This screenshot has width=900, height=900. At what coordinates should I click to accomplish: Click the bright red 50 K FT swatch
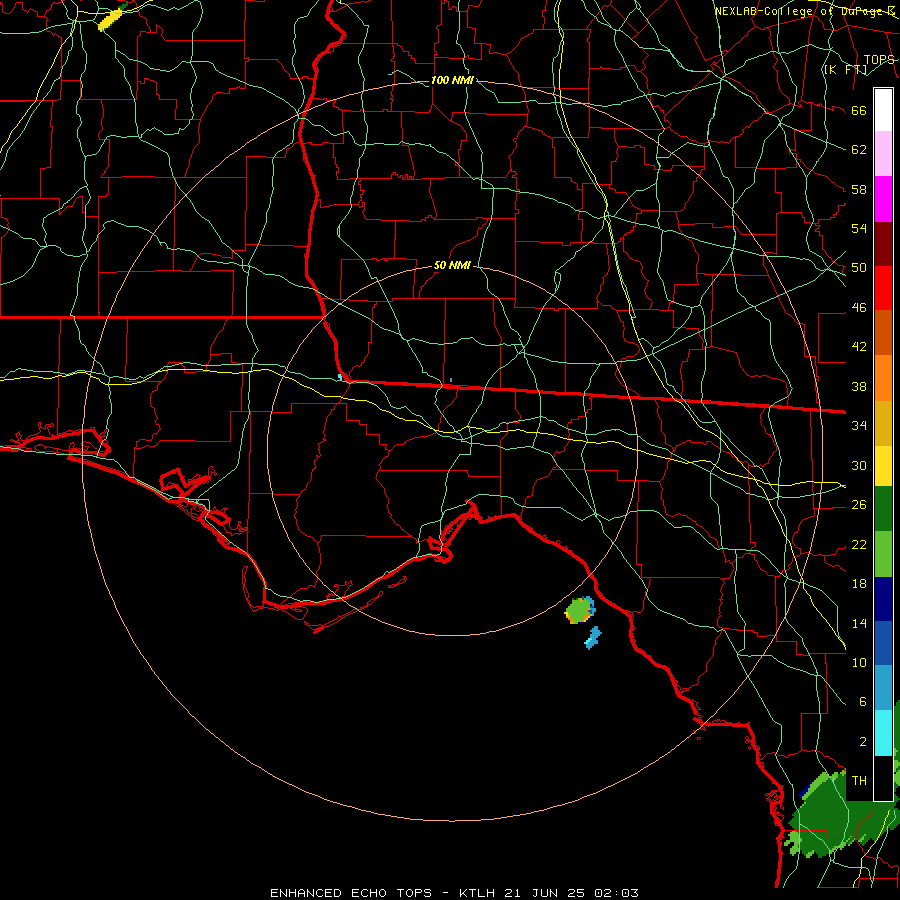[883, 288]
